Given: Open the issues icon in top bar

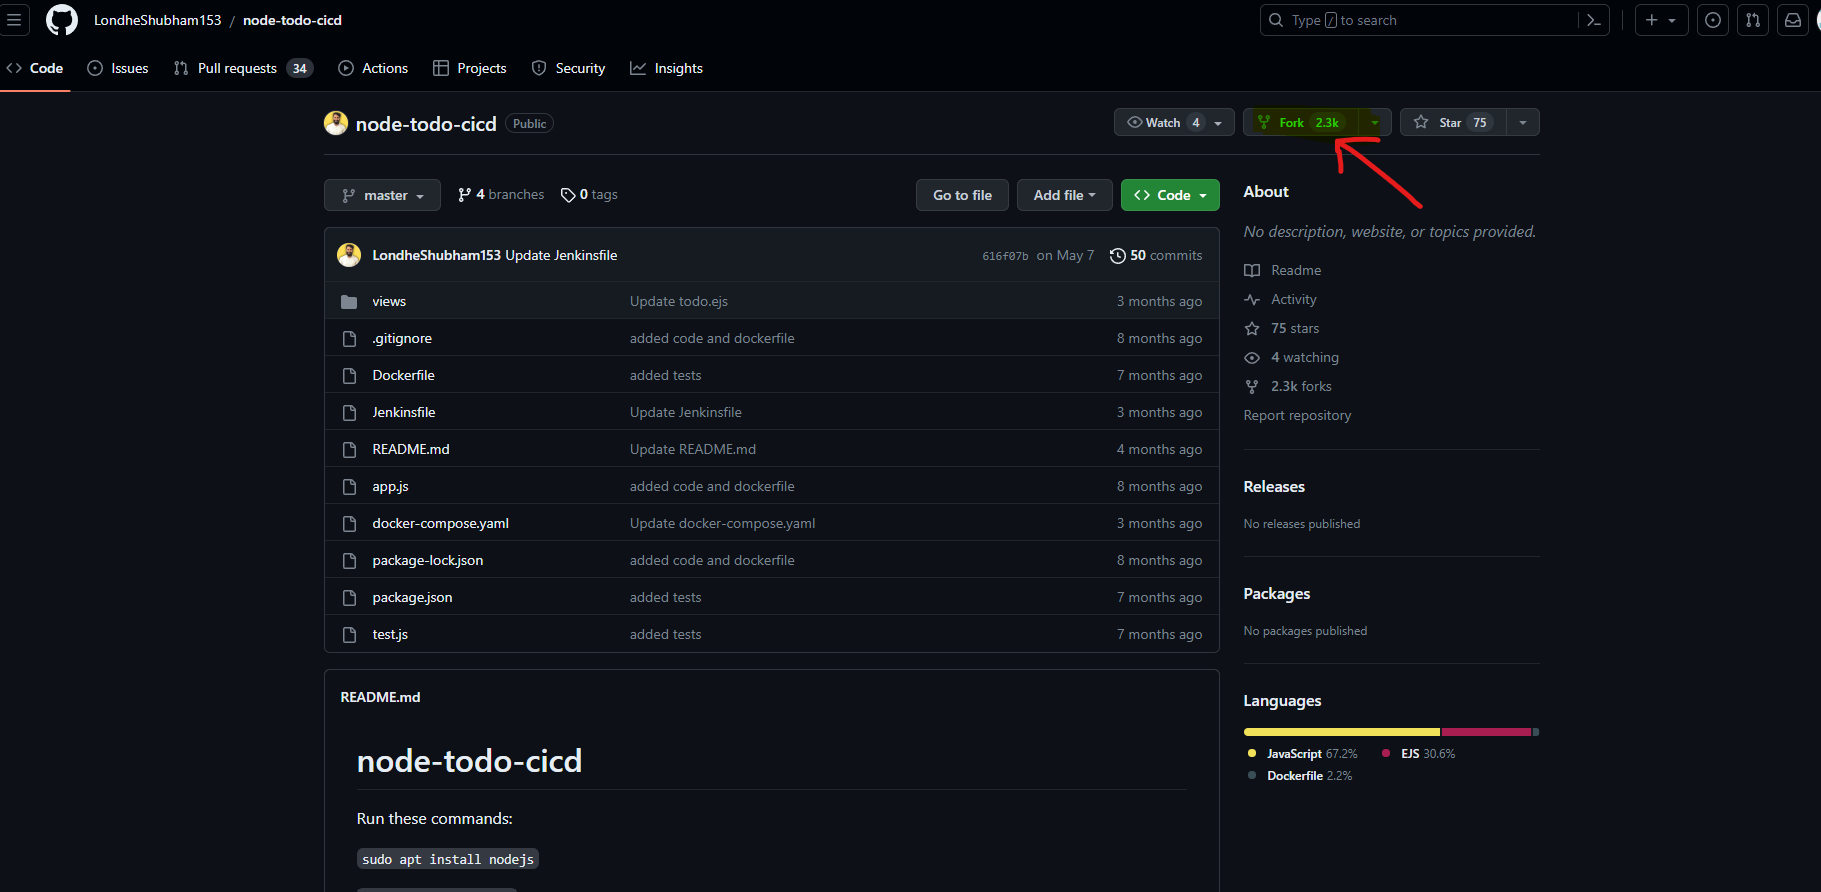Looking at the screenshot, I should pos(1713,20).
